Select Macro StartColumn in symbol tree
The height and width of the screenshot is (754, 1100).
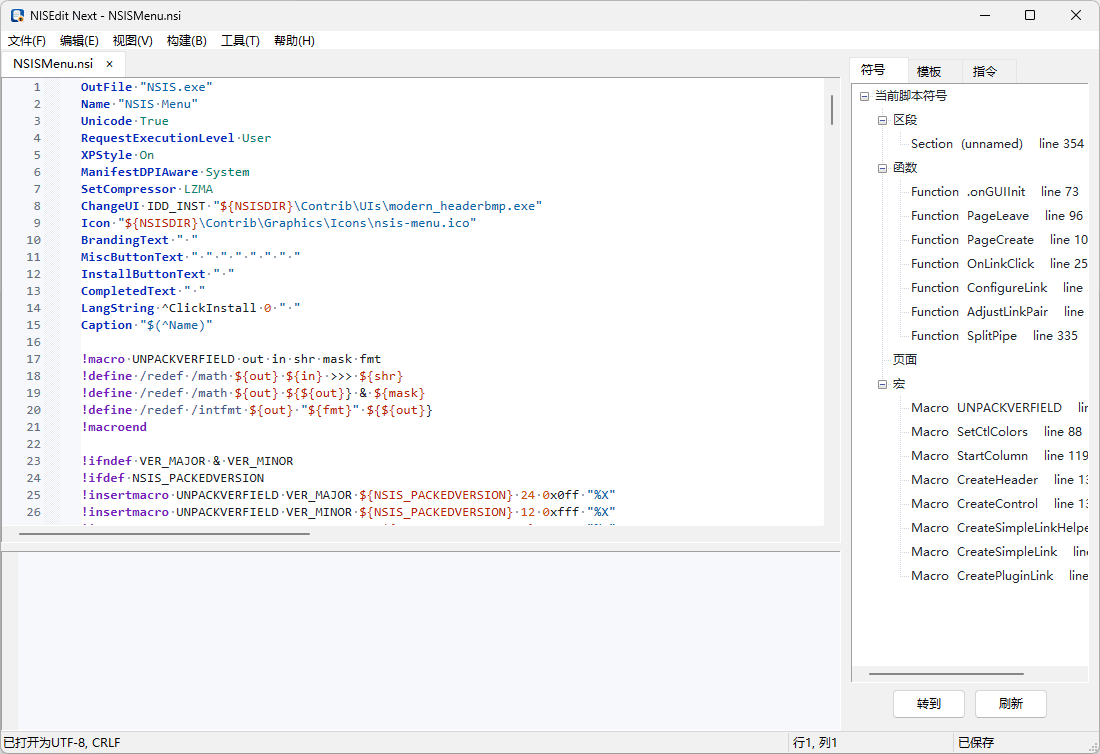point(999,456)
